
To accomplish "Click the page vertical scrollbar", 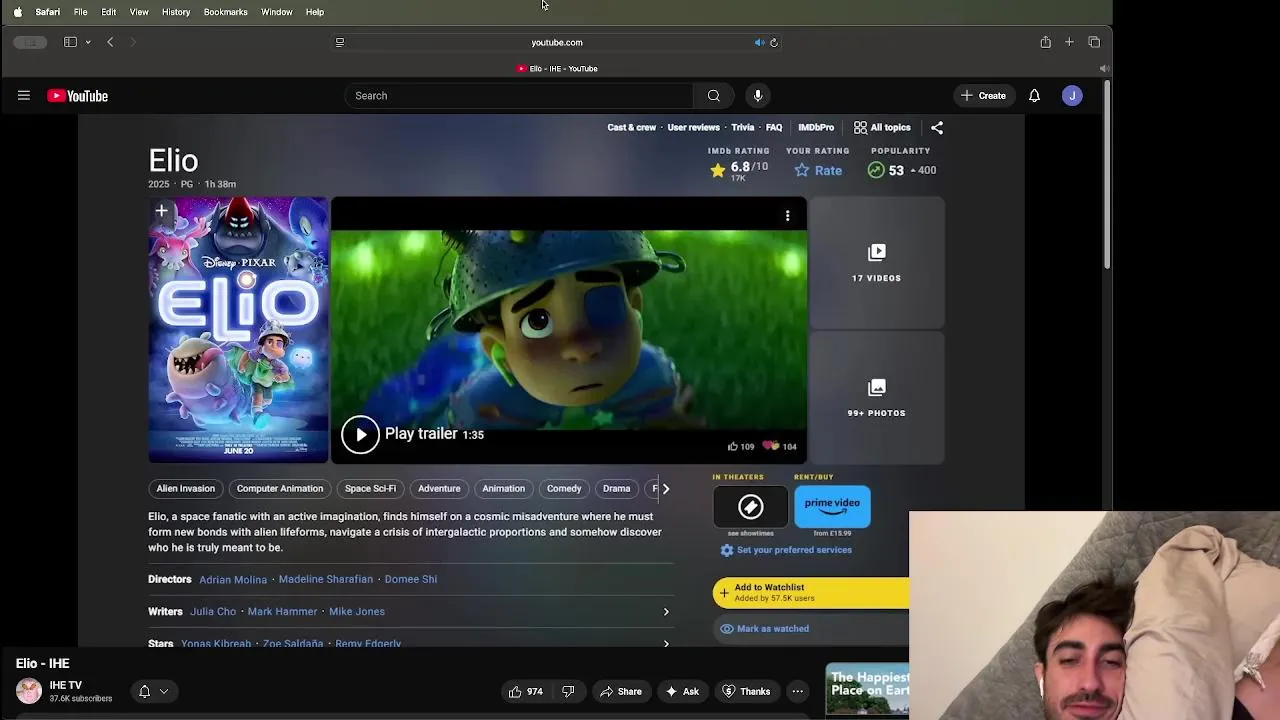I will [1107, 175].
